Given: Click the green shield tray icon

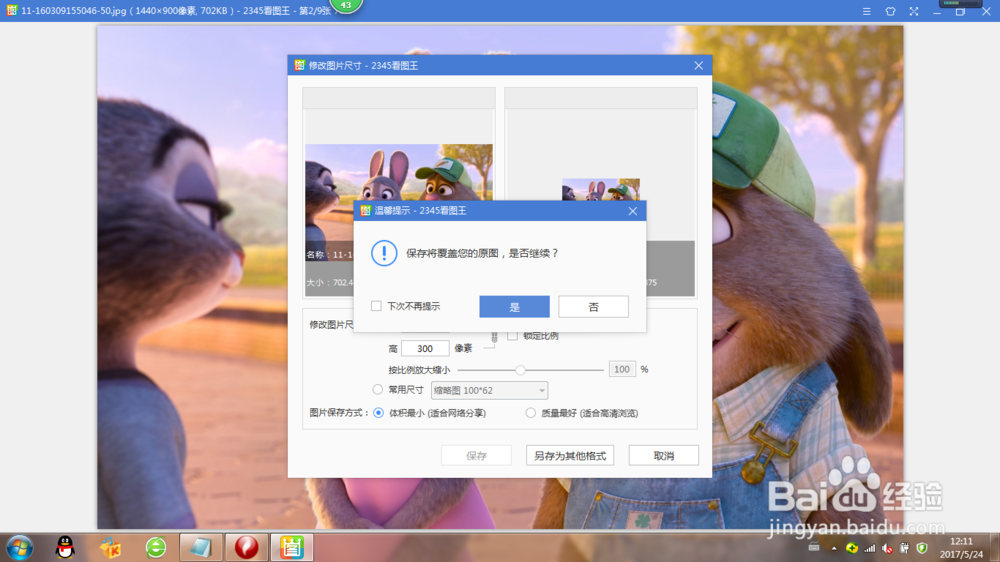Looking at the screenshot, I should click(x=922, y=548).
